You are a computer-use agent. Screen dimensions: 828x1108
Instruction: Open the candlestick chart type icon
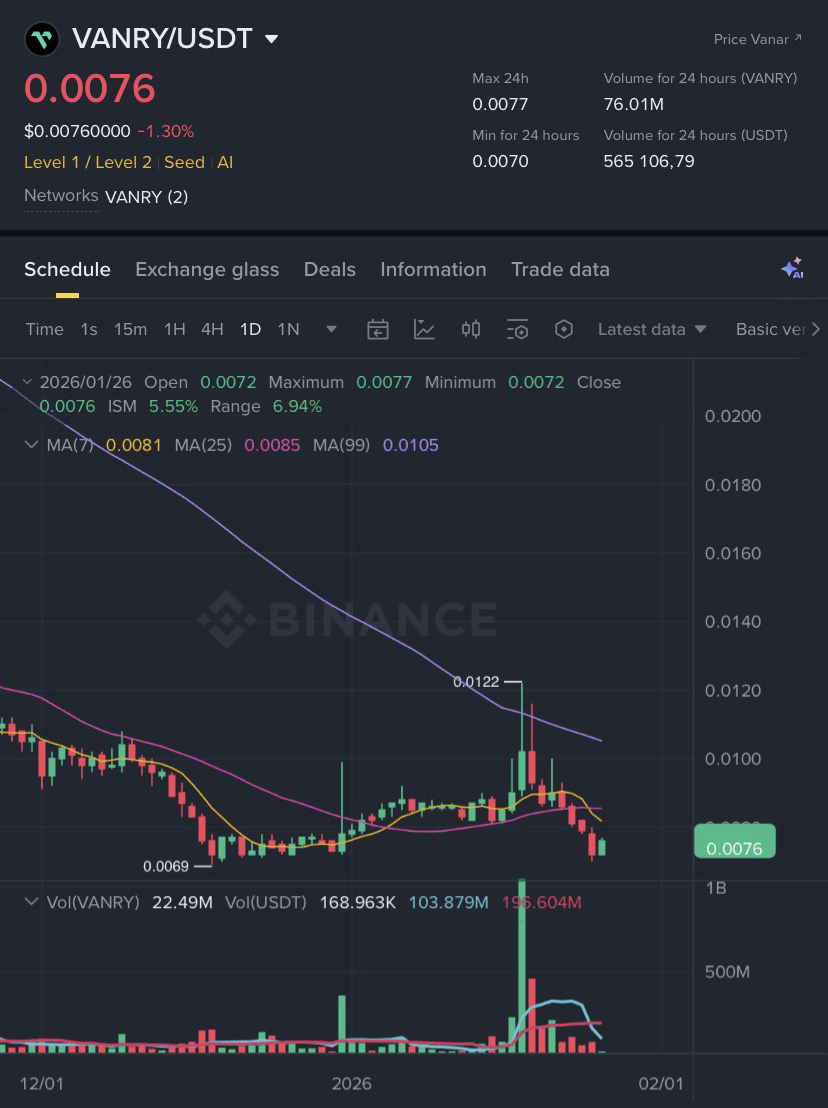[471, 329]
